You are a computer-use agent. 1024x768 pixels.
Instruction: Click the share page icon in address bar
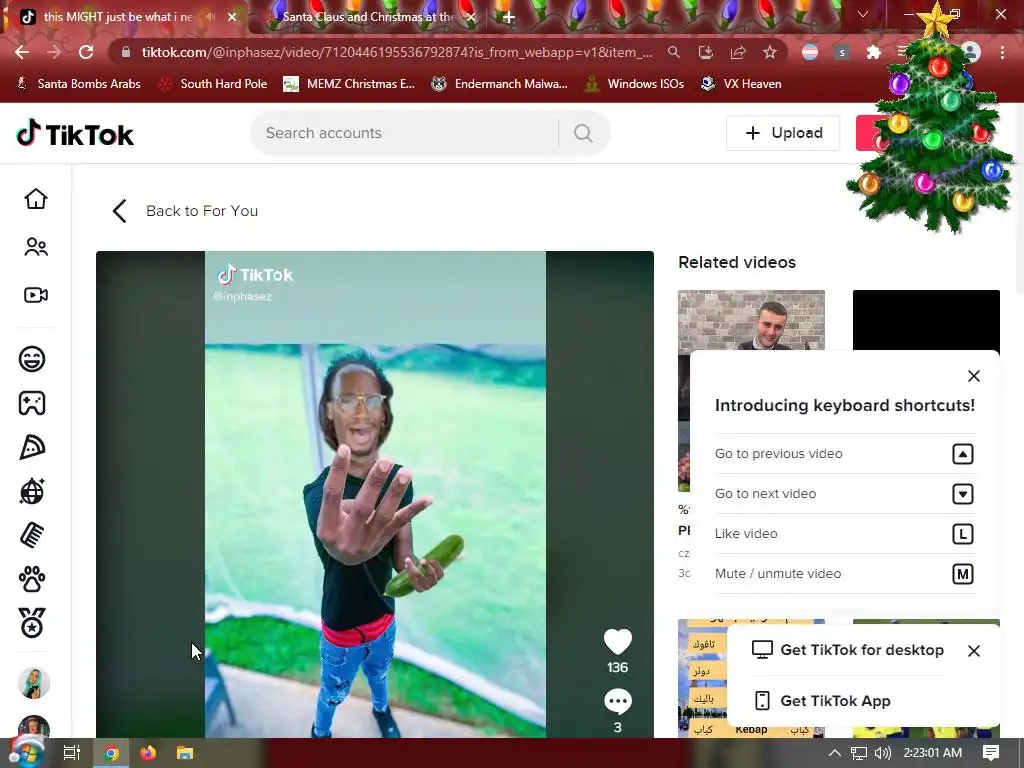738,52
